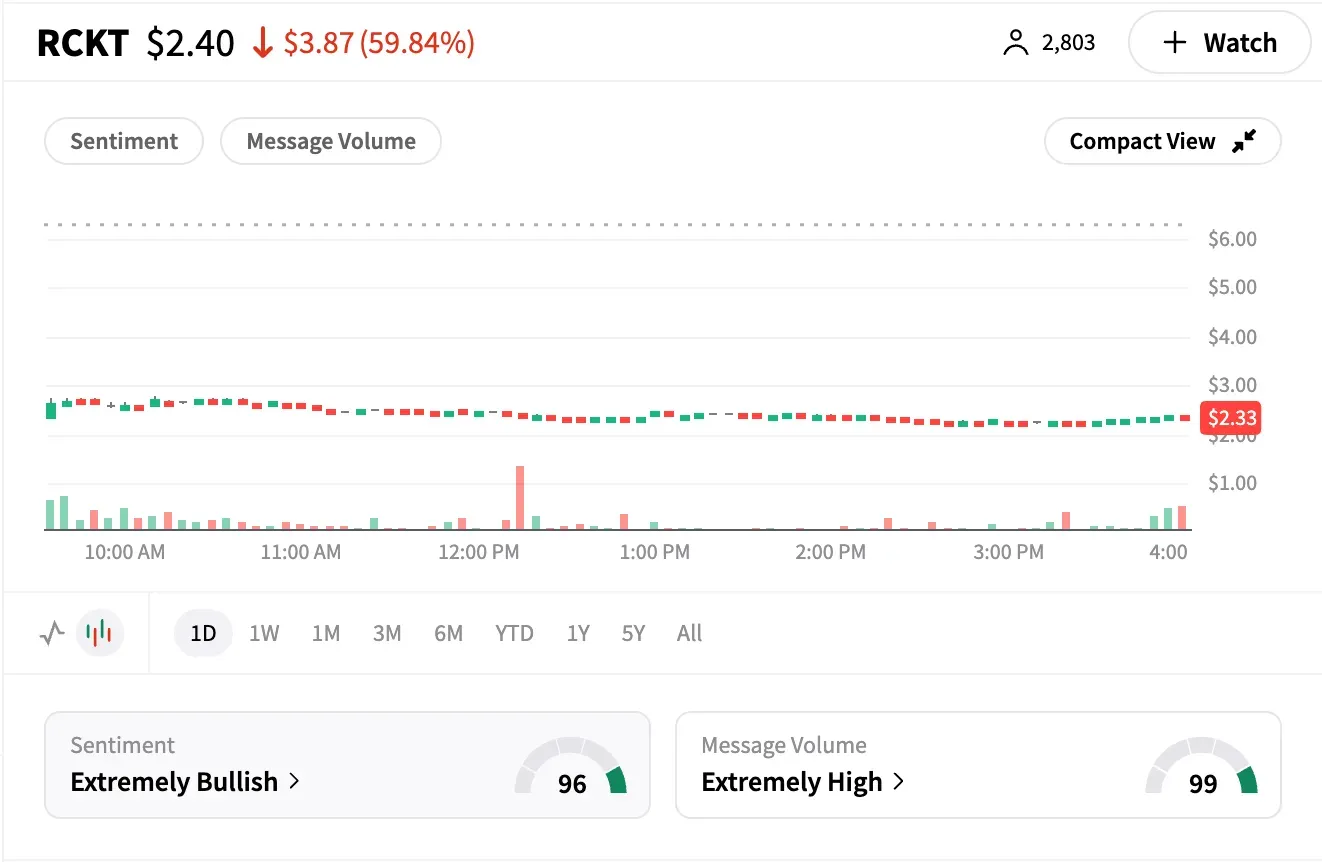Select the 1M time range
The image size is (1322, 862).
coord(326,633)
